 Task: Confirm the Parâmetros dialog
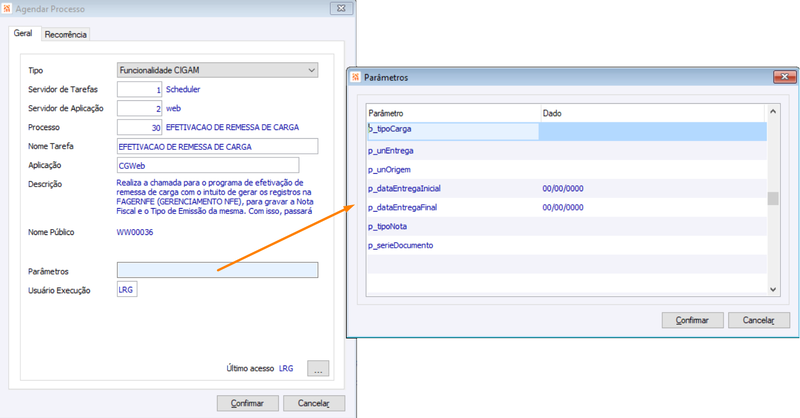tap(692, 320)
